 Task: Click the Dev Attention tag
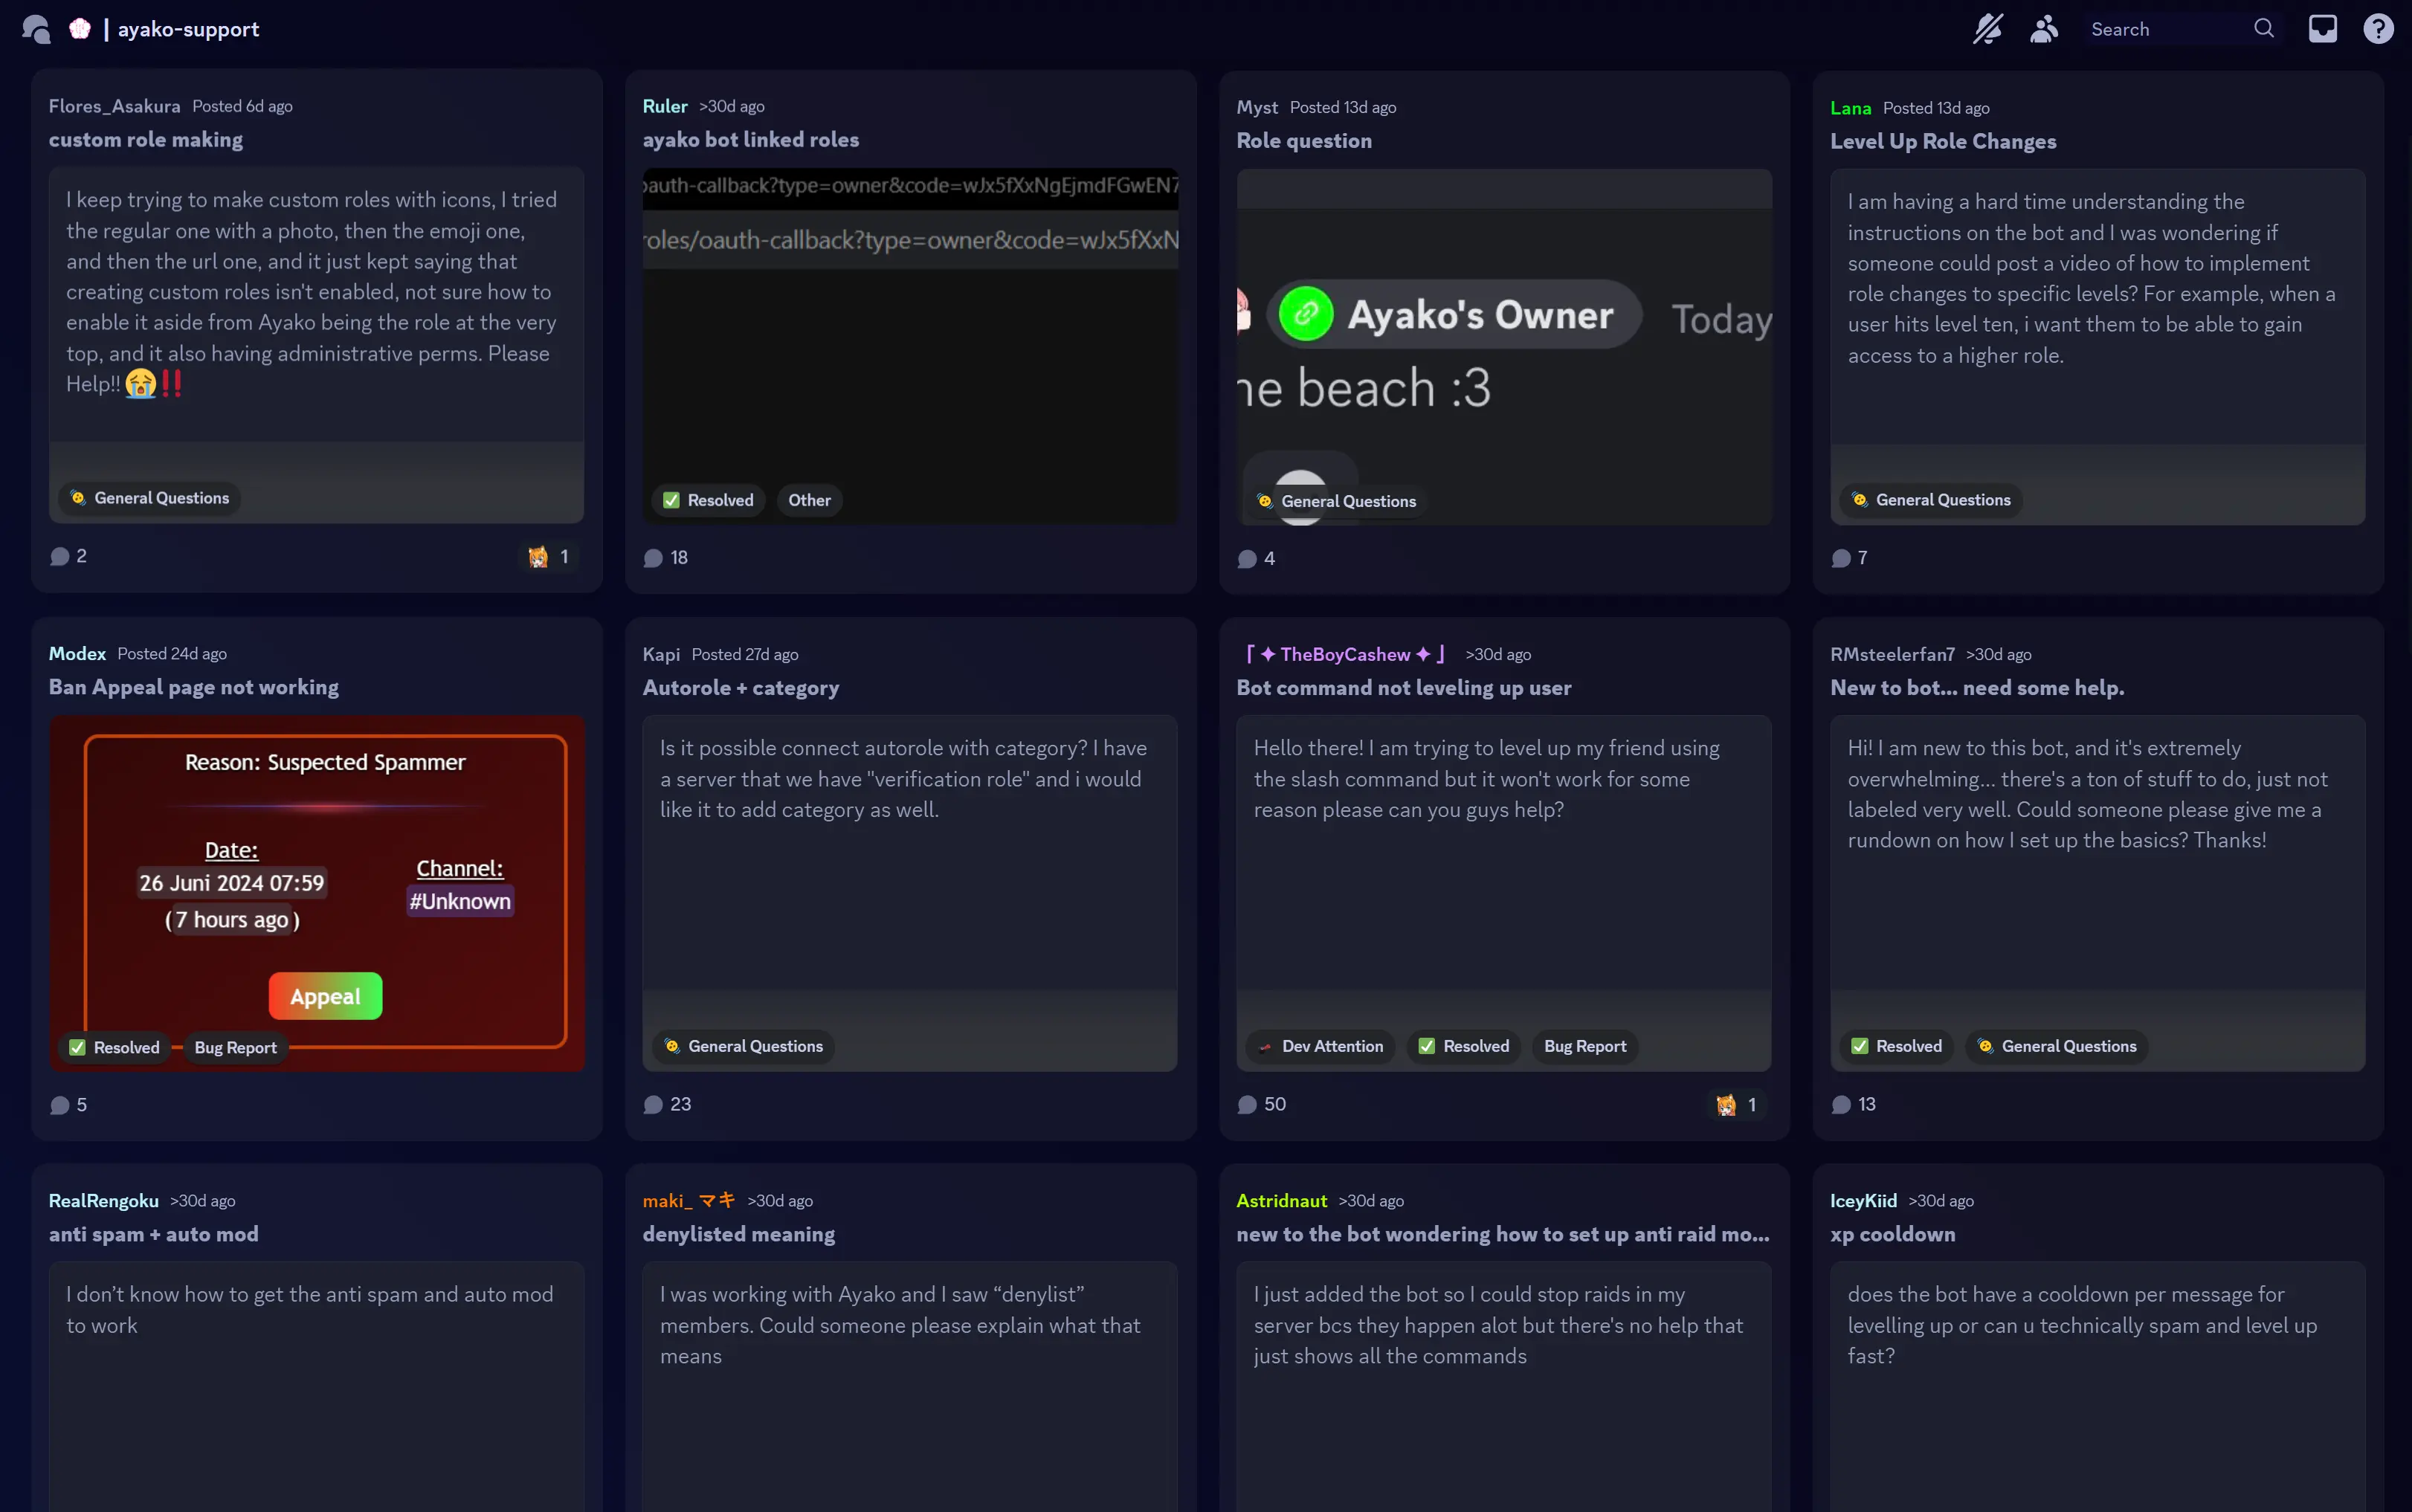pyautogui.click(x=1320, y=1046)
